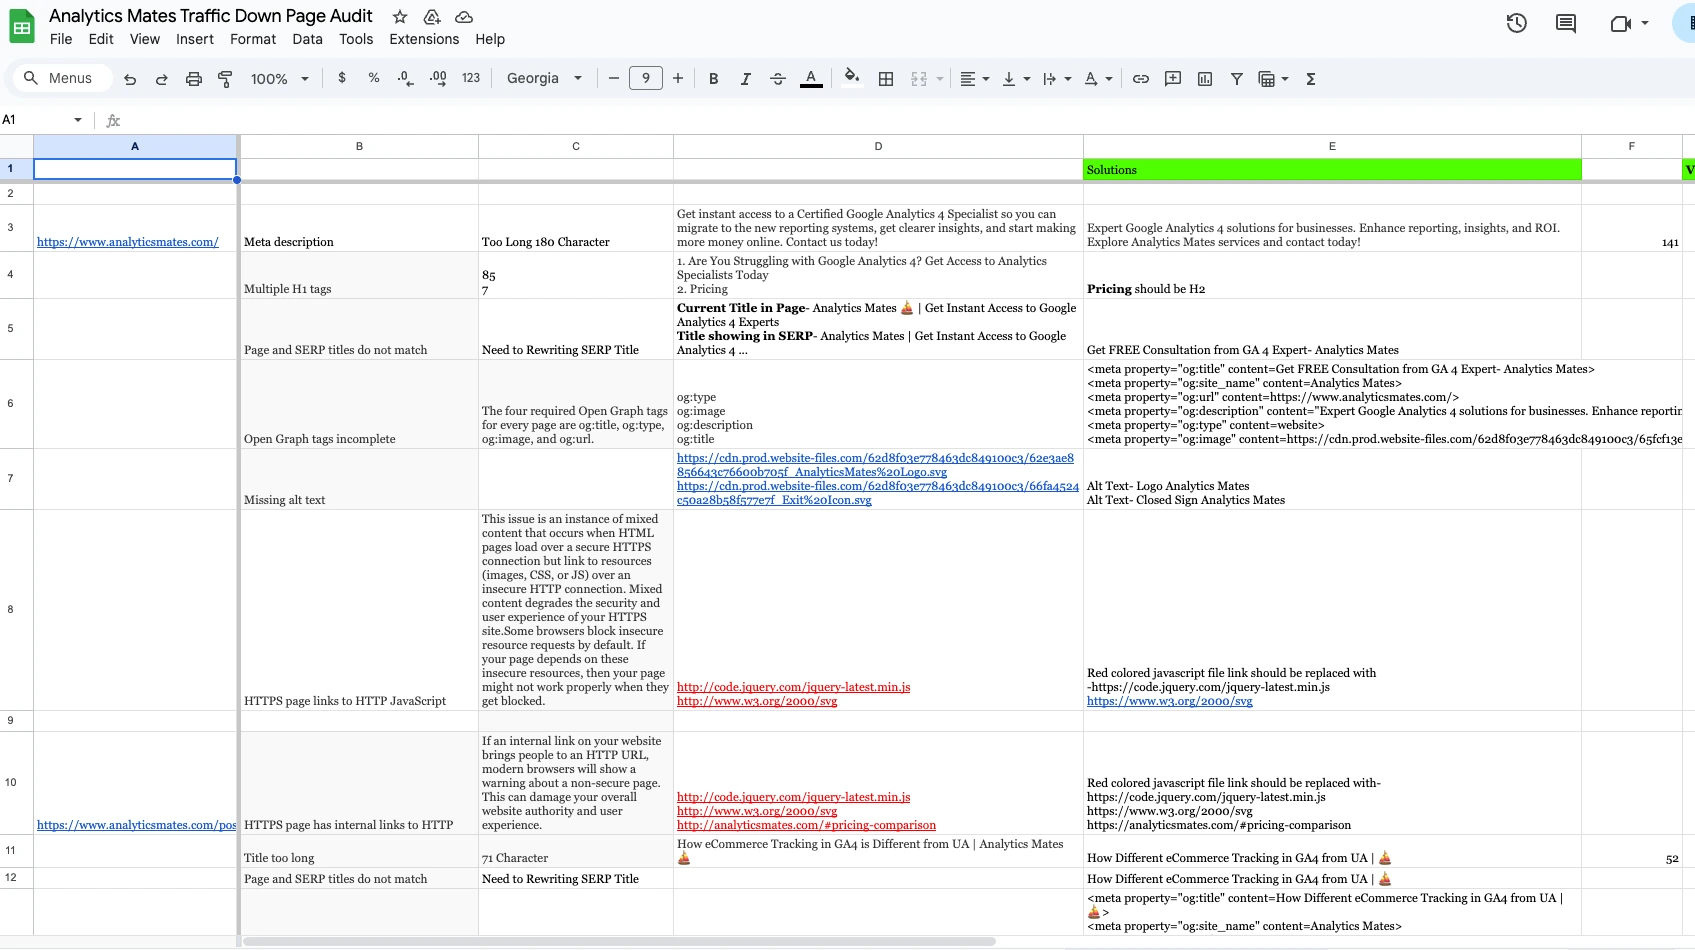Decrease font size minus button
Image resolution: width=1695 pixels, height=950 pixels.
pyautogui.click(x=614, y=78)
